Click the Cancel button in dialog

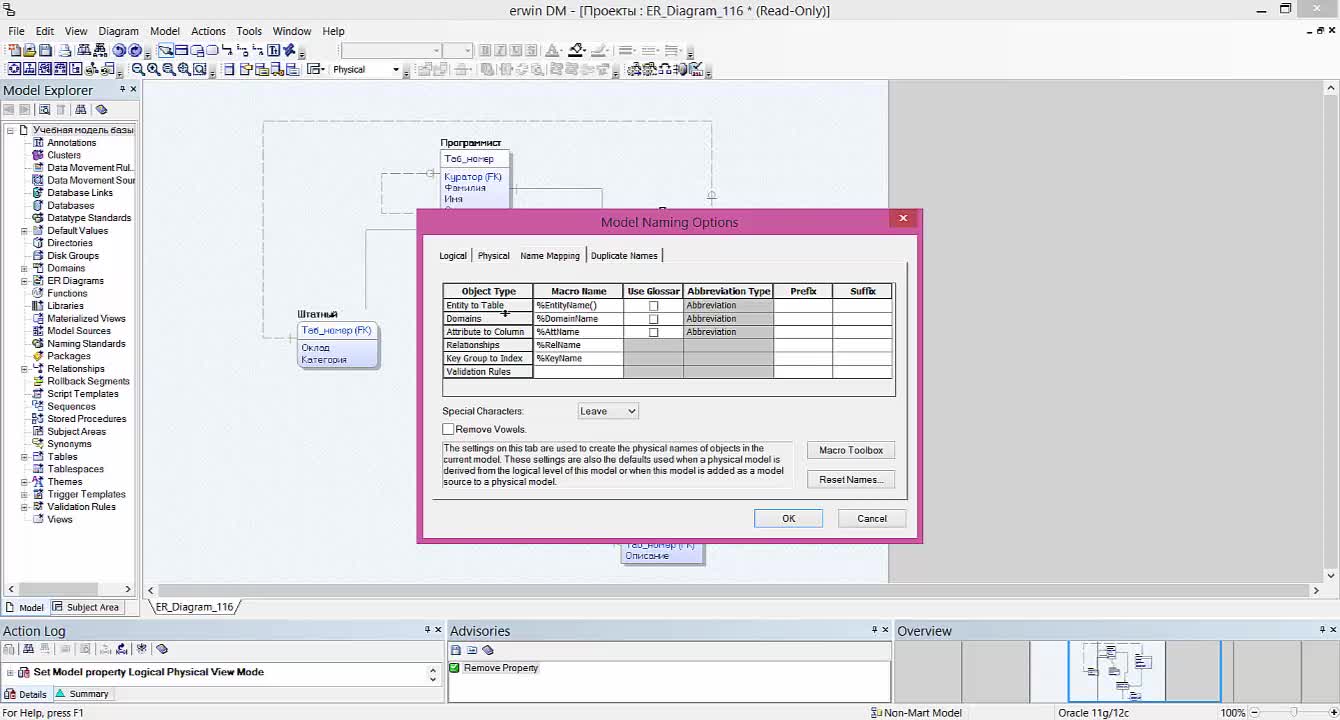[871, 518]
